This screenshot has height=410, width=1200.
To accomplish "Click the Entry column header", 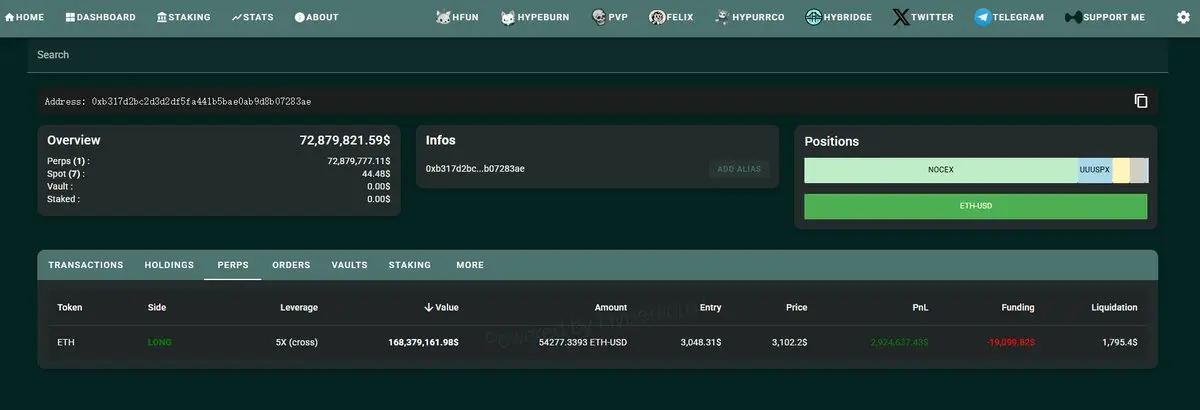I will [710, 307].
